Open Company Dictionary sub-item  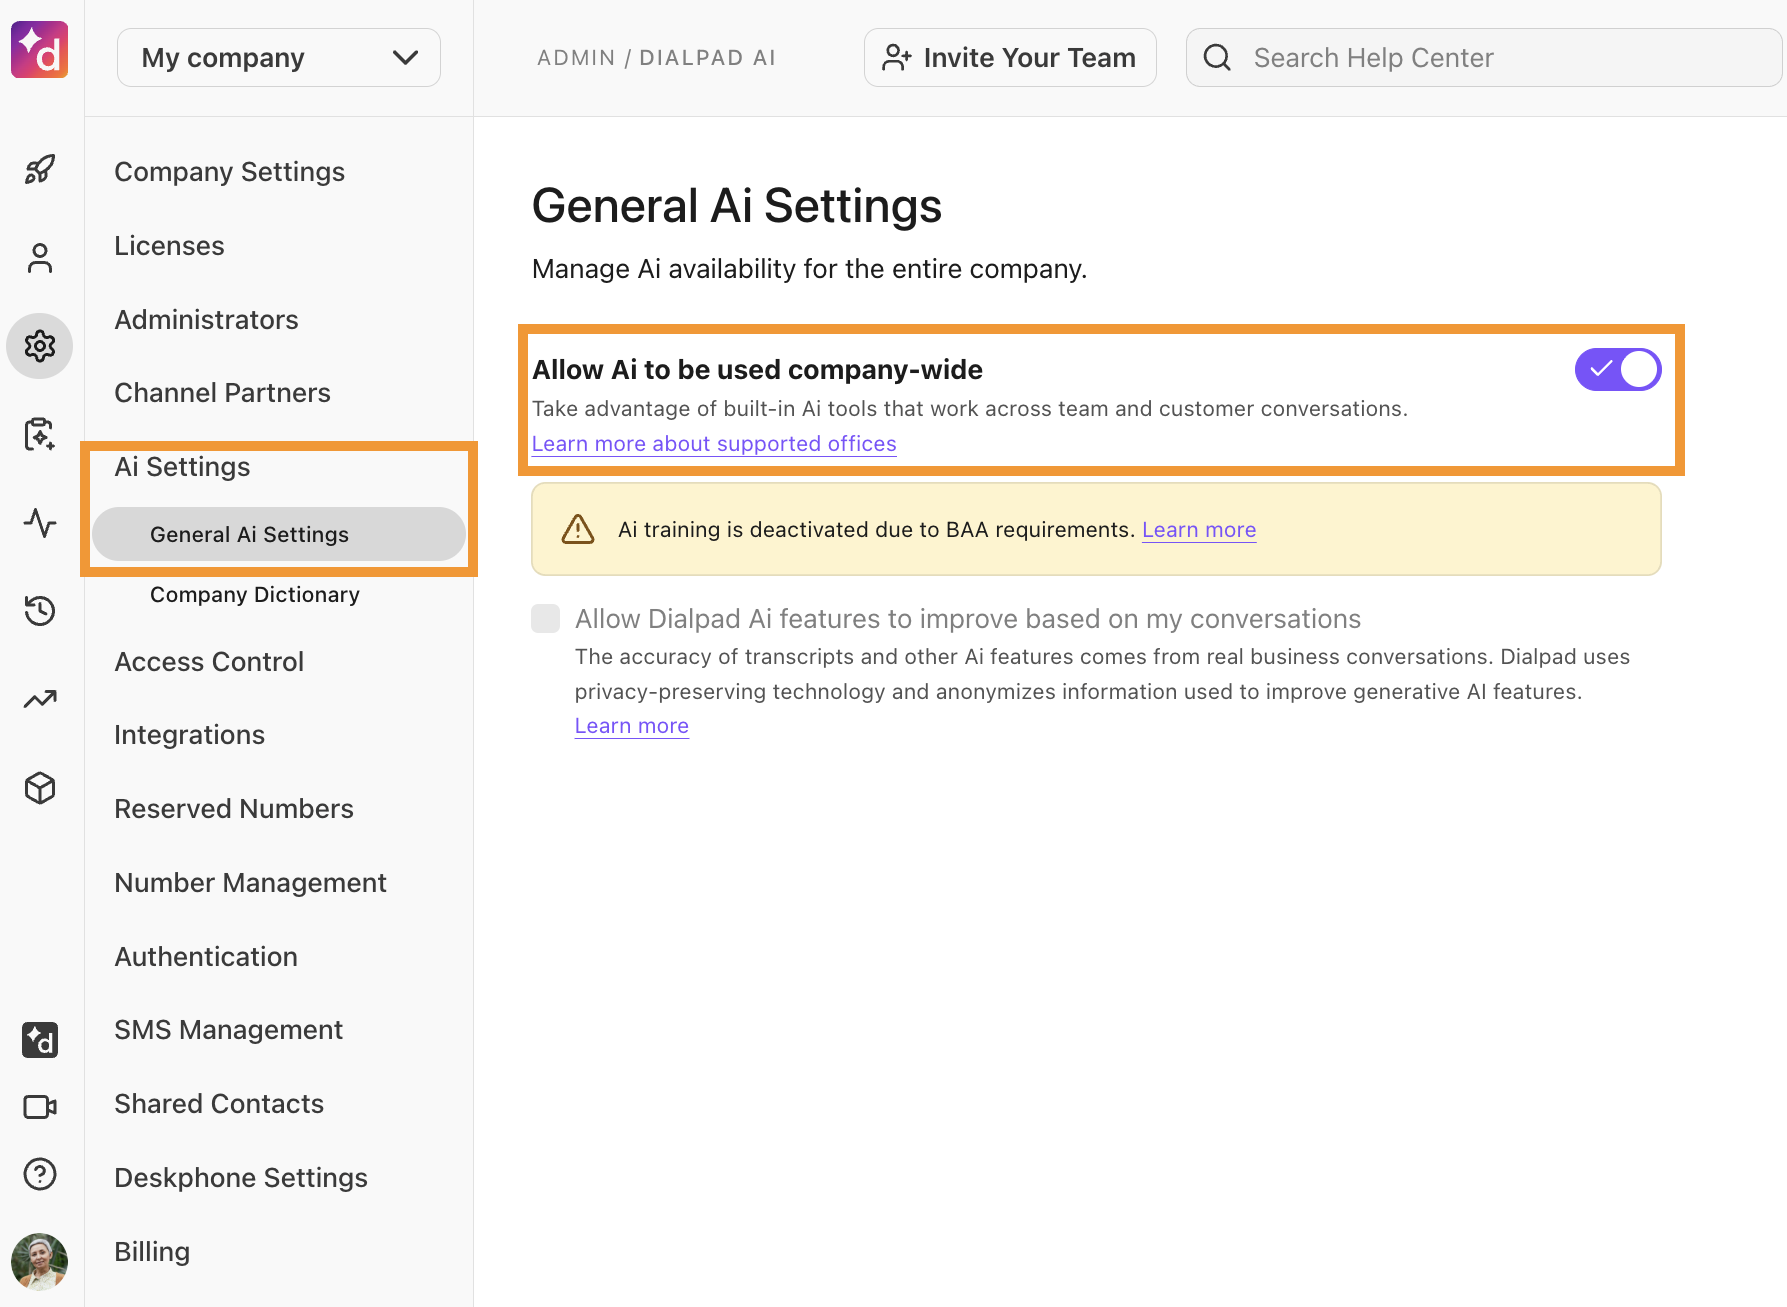(x=255, y=595)
